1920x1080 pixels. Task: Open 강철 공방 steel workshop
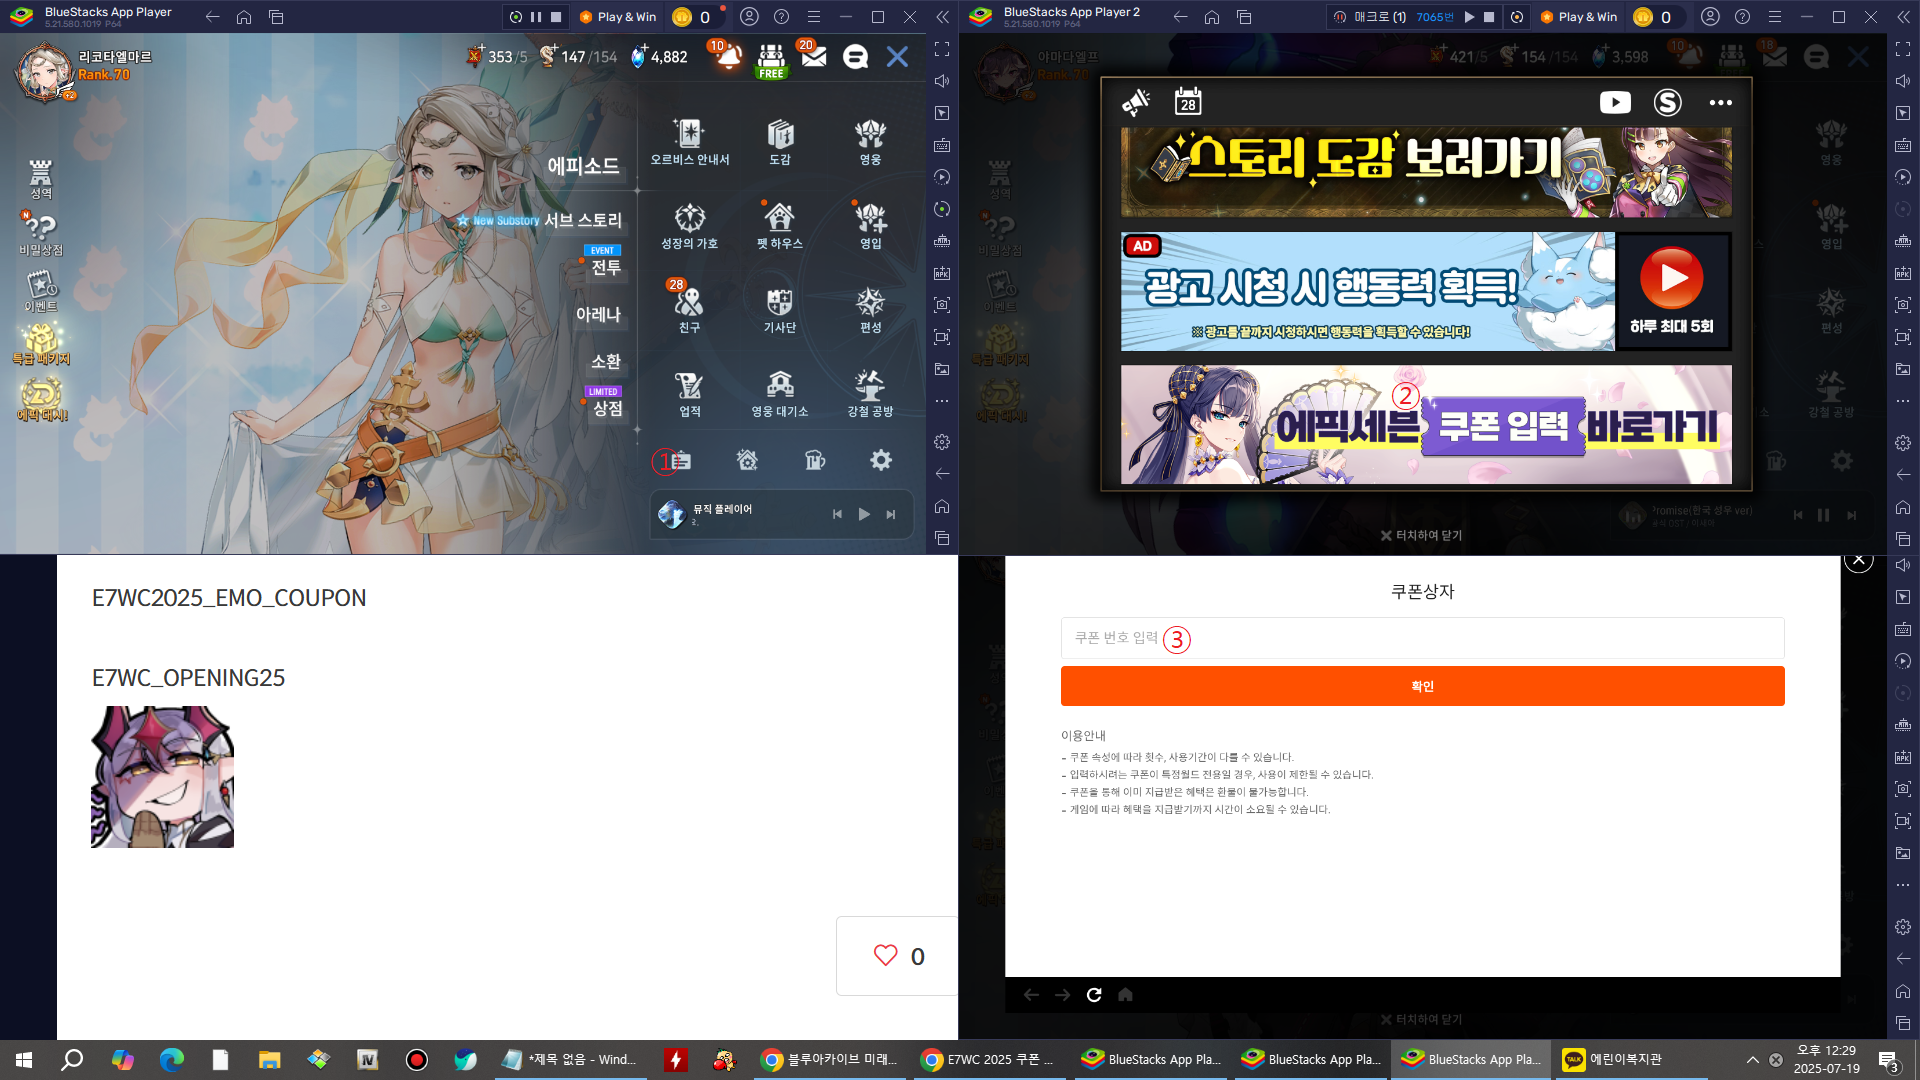[x=870, y=393]
